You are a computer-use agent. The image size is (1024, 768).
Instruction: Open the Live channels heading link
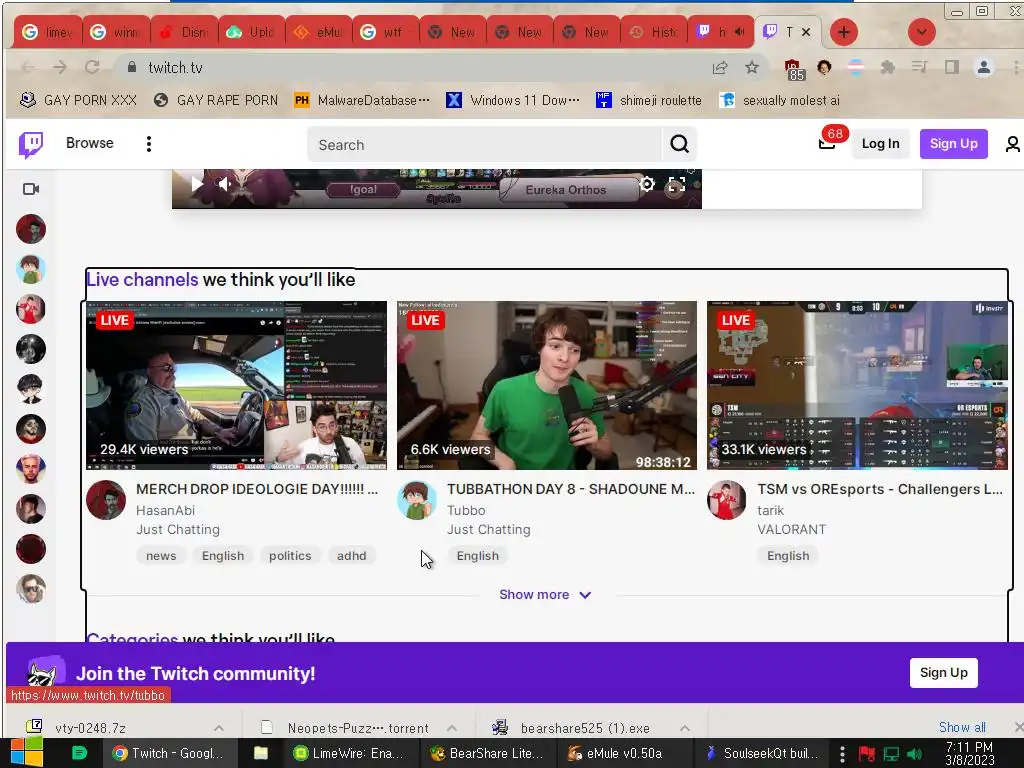pyautogui.click(x=142, y=280)
